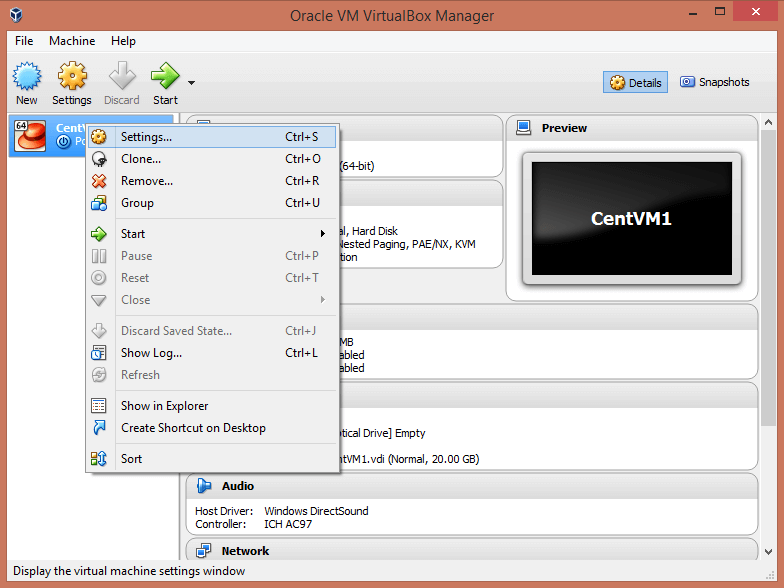Click the Show Log icon in menu
The image size is (784, 588).
(99, 353)
